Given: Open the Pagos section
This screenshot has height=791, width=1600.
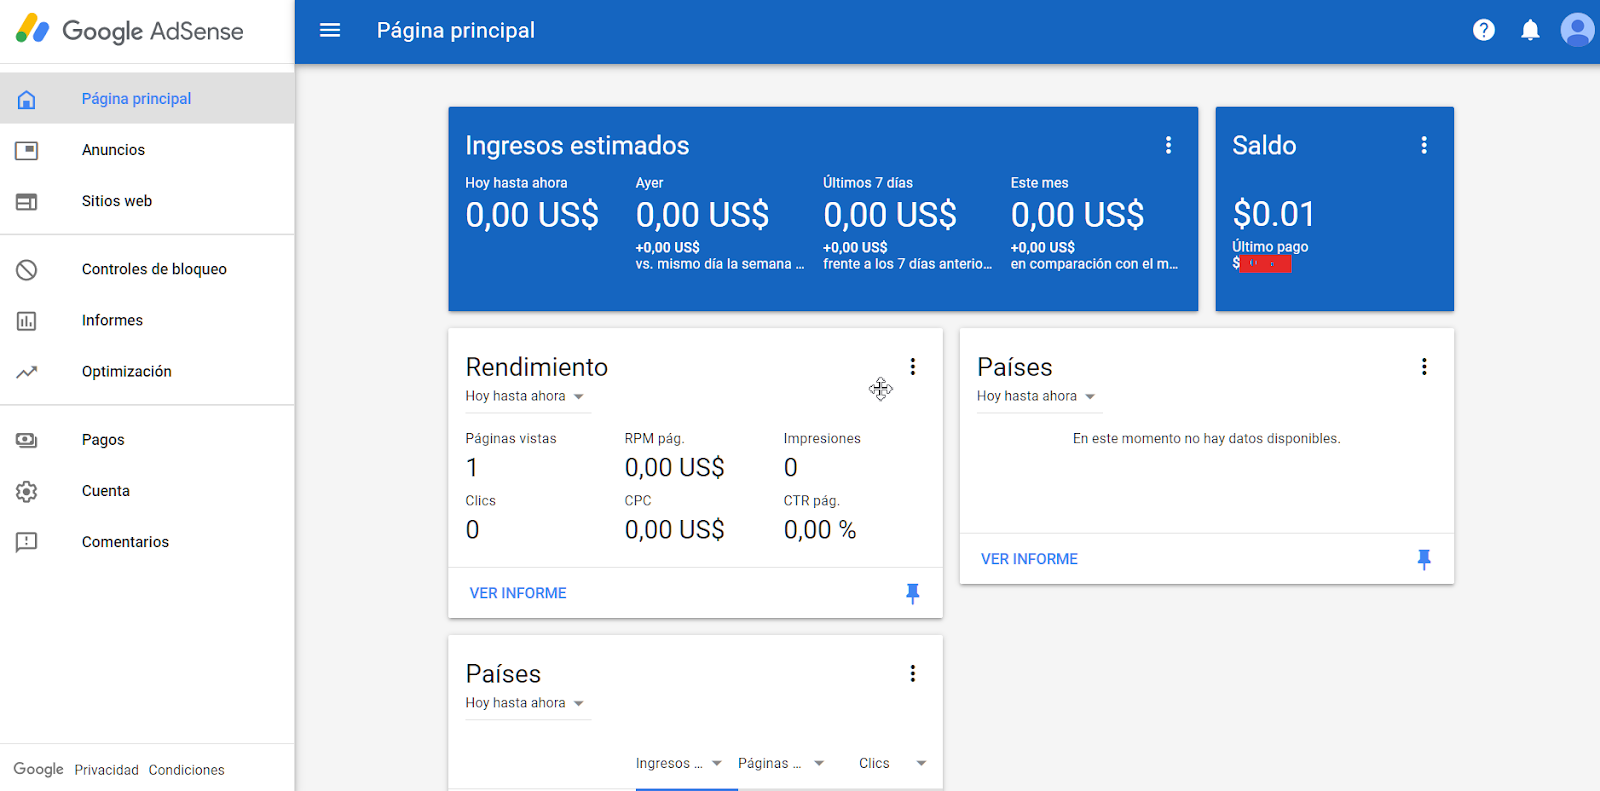Looking at the screenshot, I should 147,440.
